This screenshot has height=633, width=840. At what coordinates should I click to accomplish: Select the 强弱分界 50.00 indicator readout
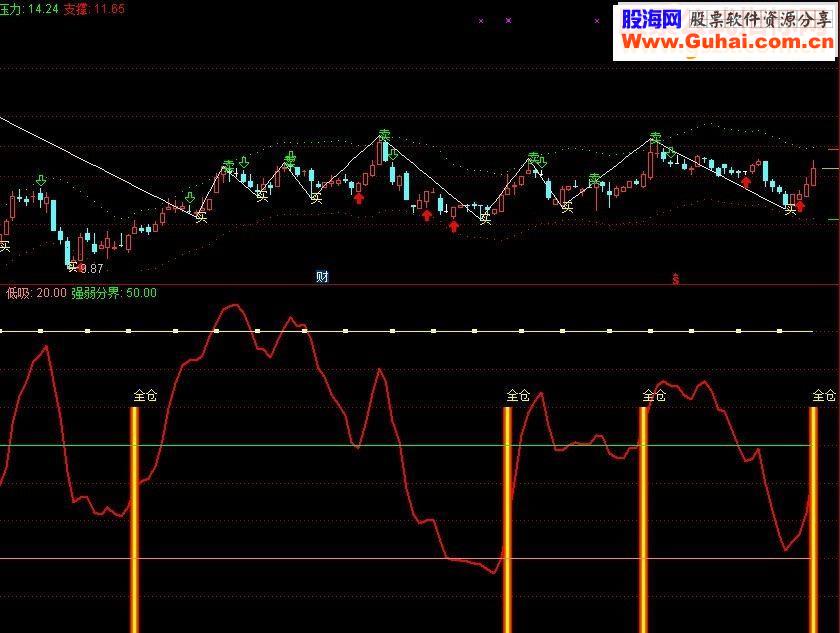click(114, 292)
